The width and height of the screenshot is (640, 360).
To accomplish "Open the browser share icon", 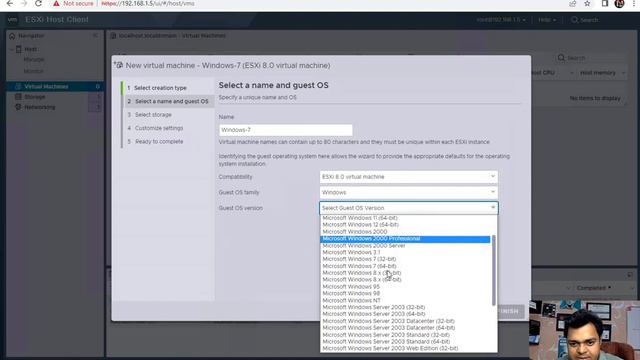I will pyautogui.click(x=573, y=4).
